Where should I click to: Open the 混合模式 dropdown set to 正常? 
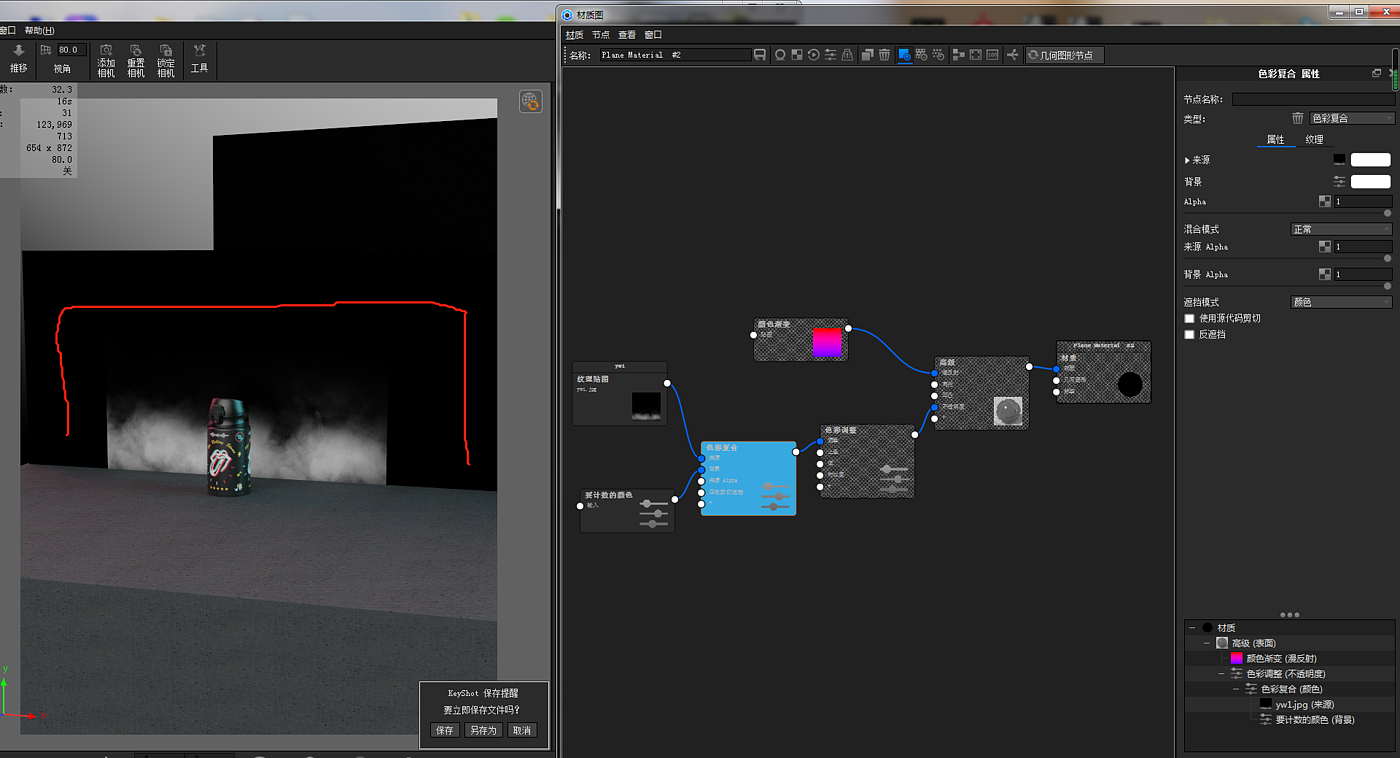tap(1341, 229)
